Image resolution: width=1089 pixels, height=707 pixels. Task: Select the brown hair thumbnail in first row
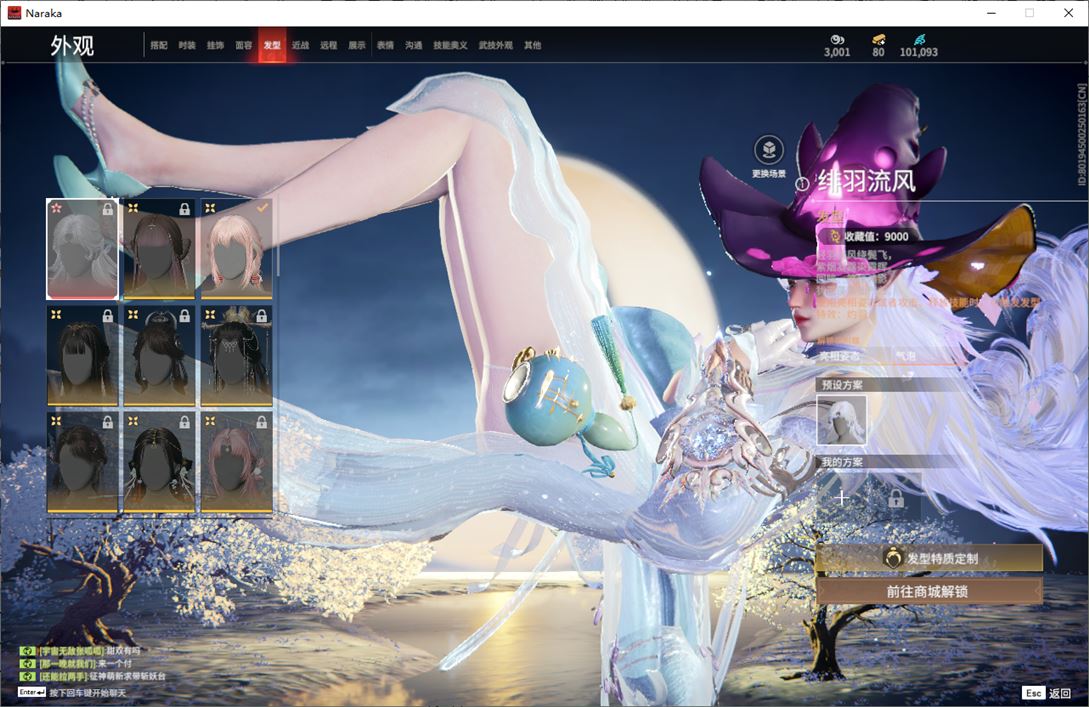[159, 249]
